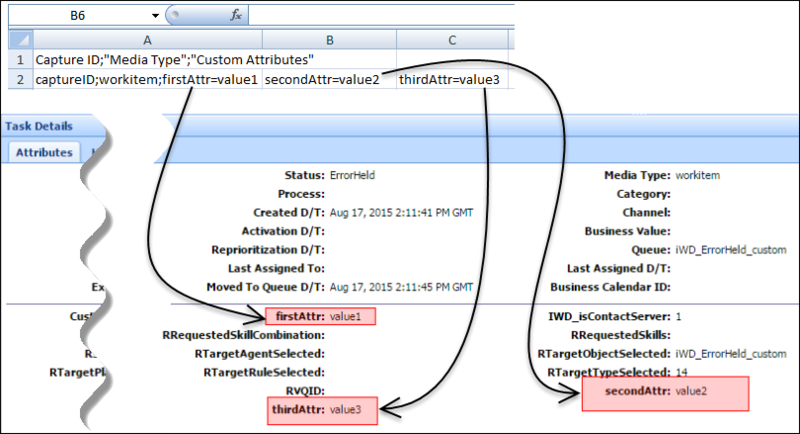Click the Business Calendar ID label
The height and width of the screenshot is (434, 800).
pyautogui.click(x=610, y=287)
